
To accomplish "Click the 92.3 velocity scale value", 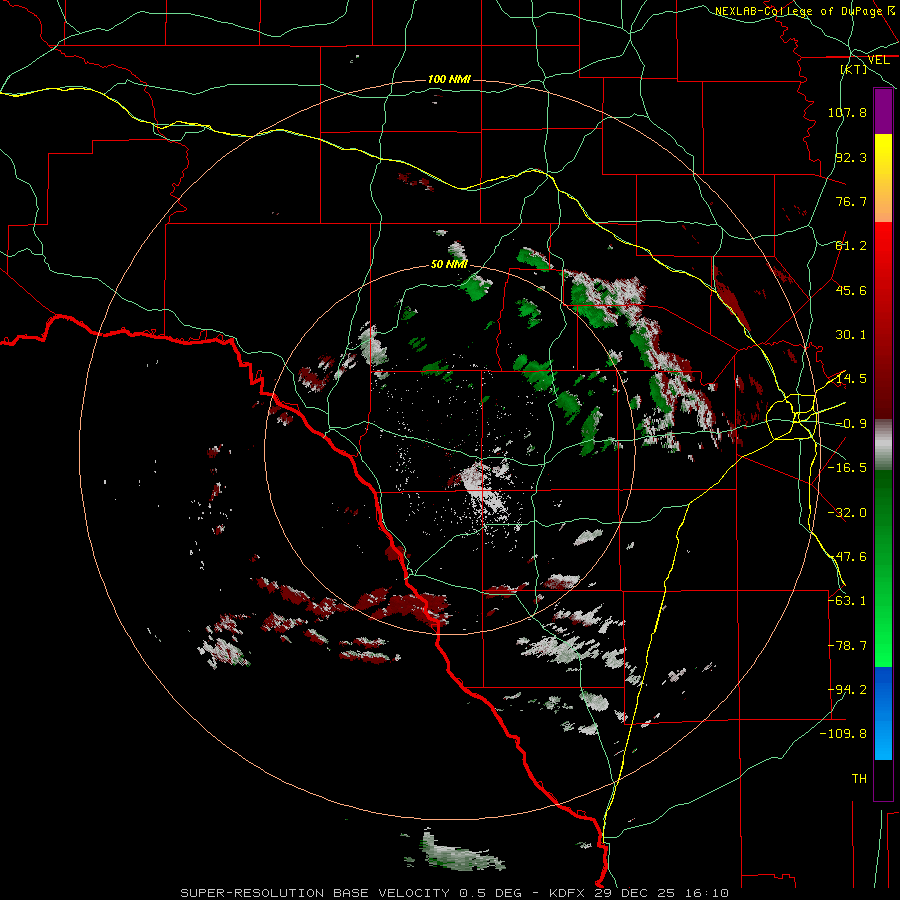I will coord(851,157).
